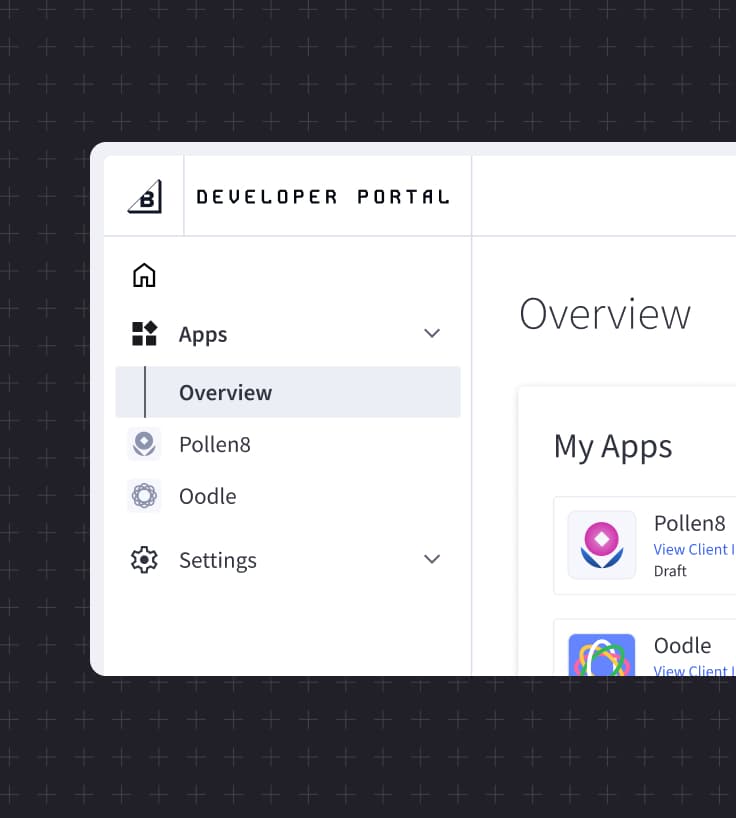
Task: Click the Pollen8 app name in My Apps
Action: click(x=689, y=524)
